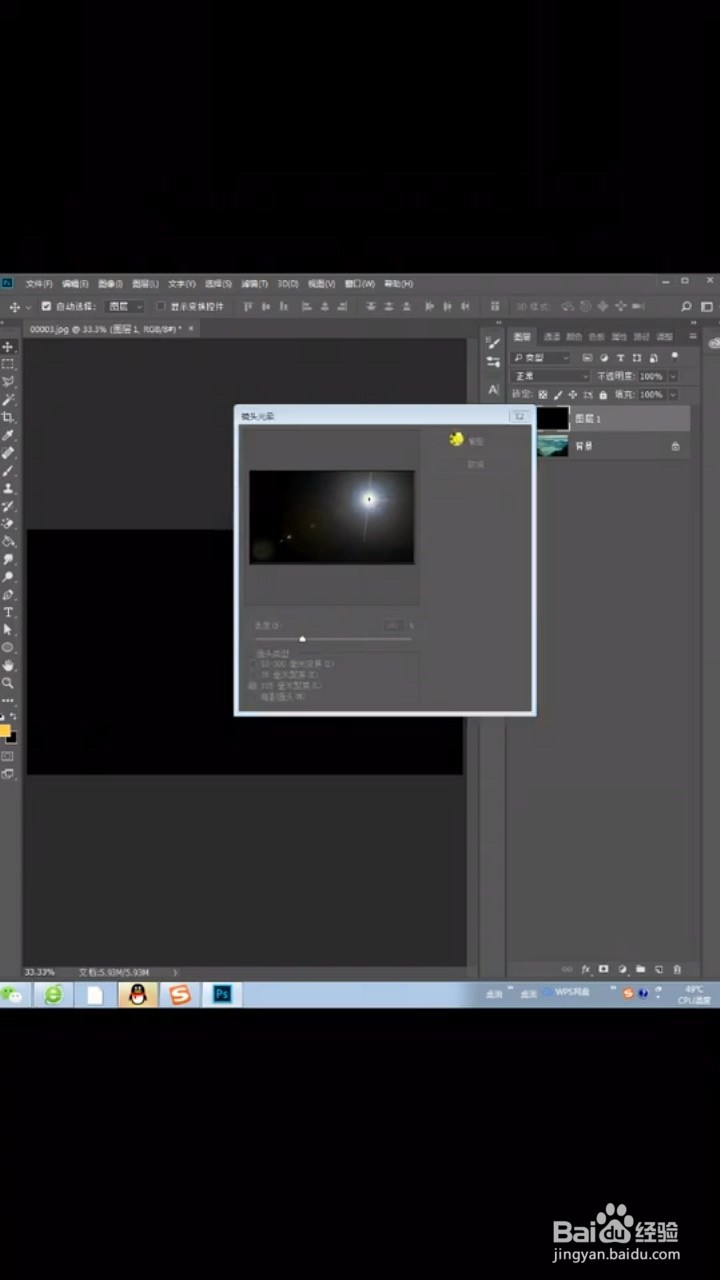The height and width of the screenshot is (1280, 720).
Task: Select the Zoom tool
Action: click(8, 683)
